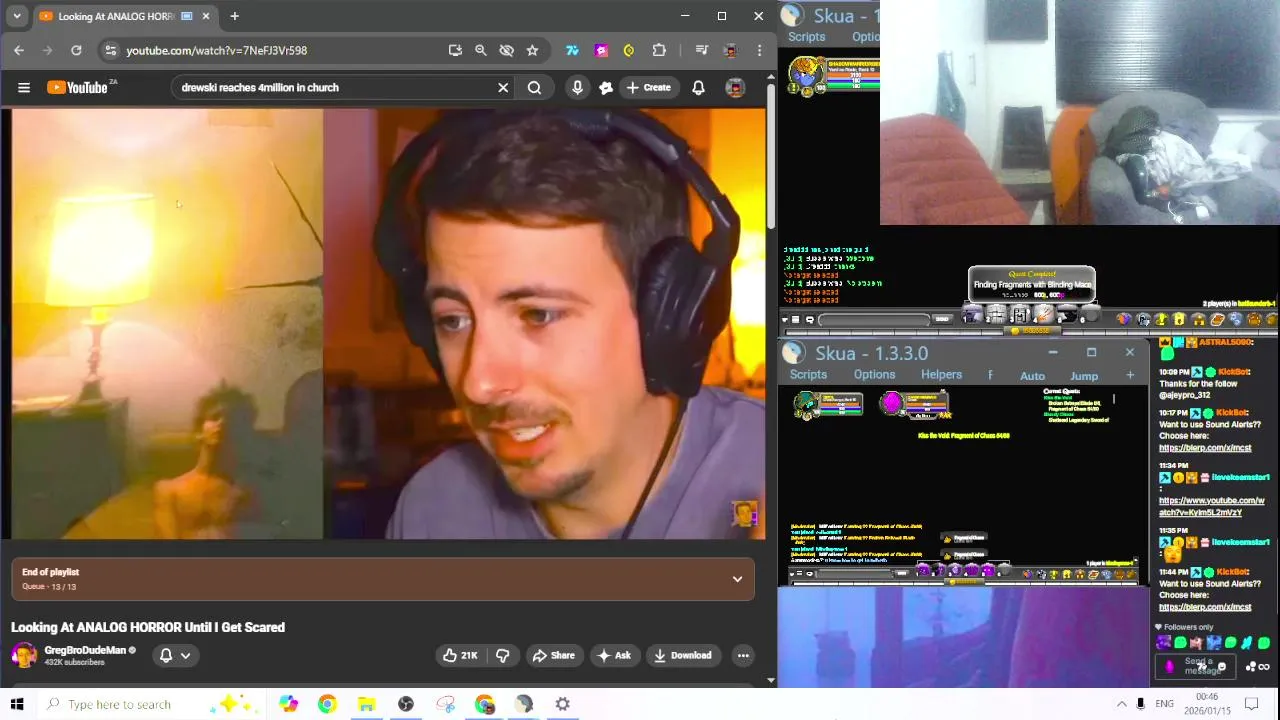Open notification preferences dropdown for channel

click(x=175, y=655)
